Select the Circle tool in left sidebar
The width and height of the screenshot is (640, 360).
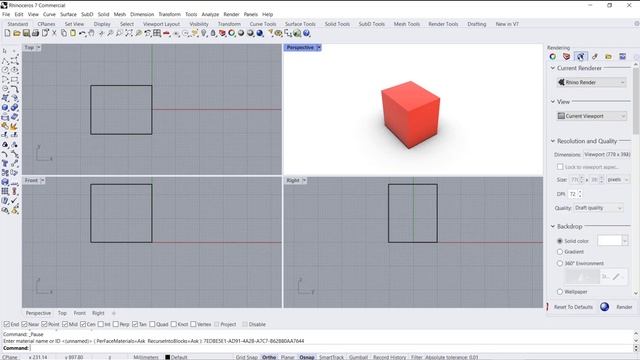point(5,70)
